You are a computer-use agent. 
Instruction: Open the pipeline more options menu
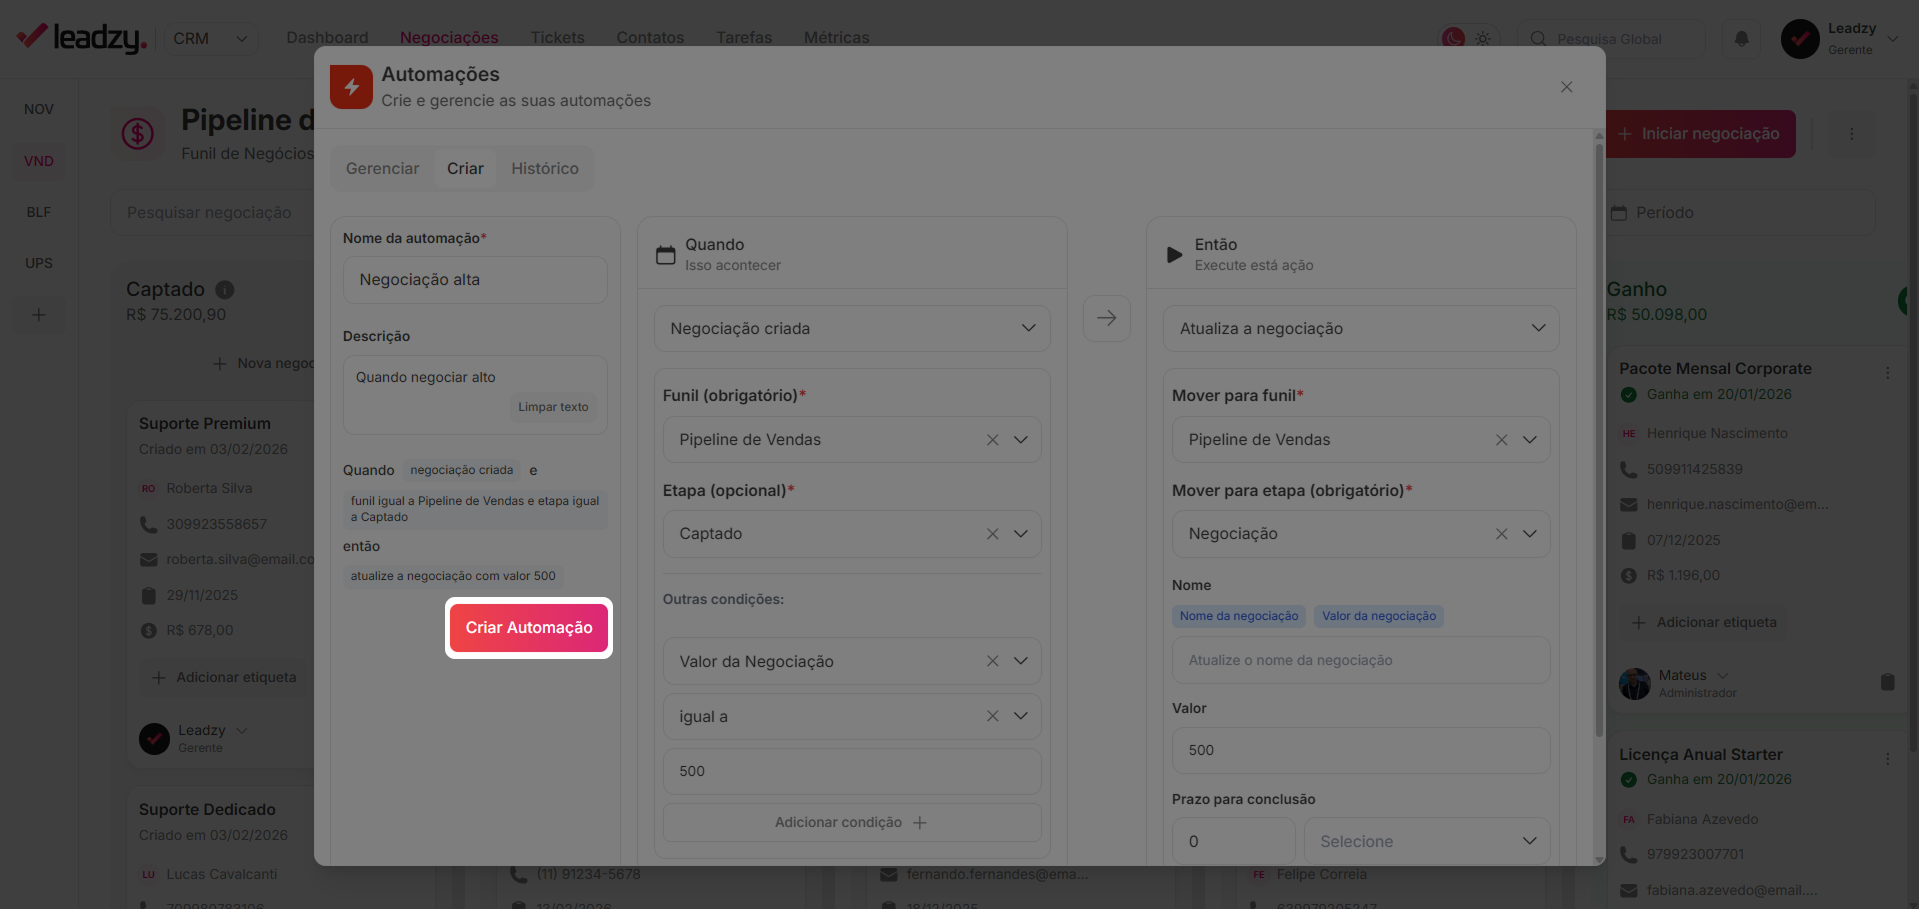[1852, 134]
